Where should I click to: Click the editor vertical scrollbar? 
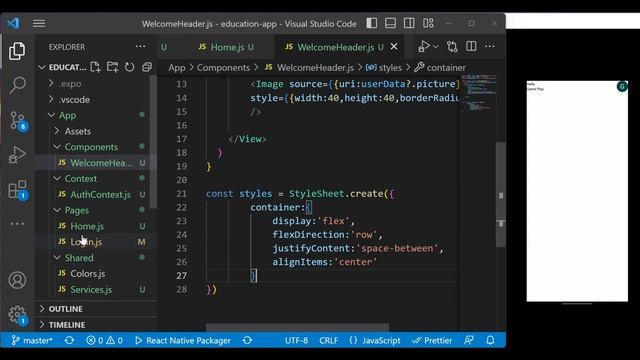(x=500, y=195)
